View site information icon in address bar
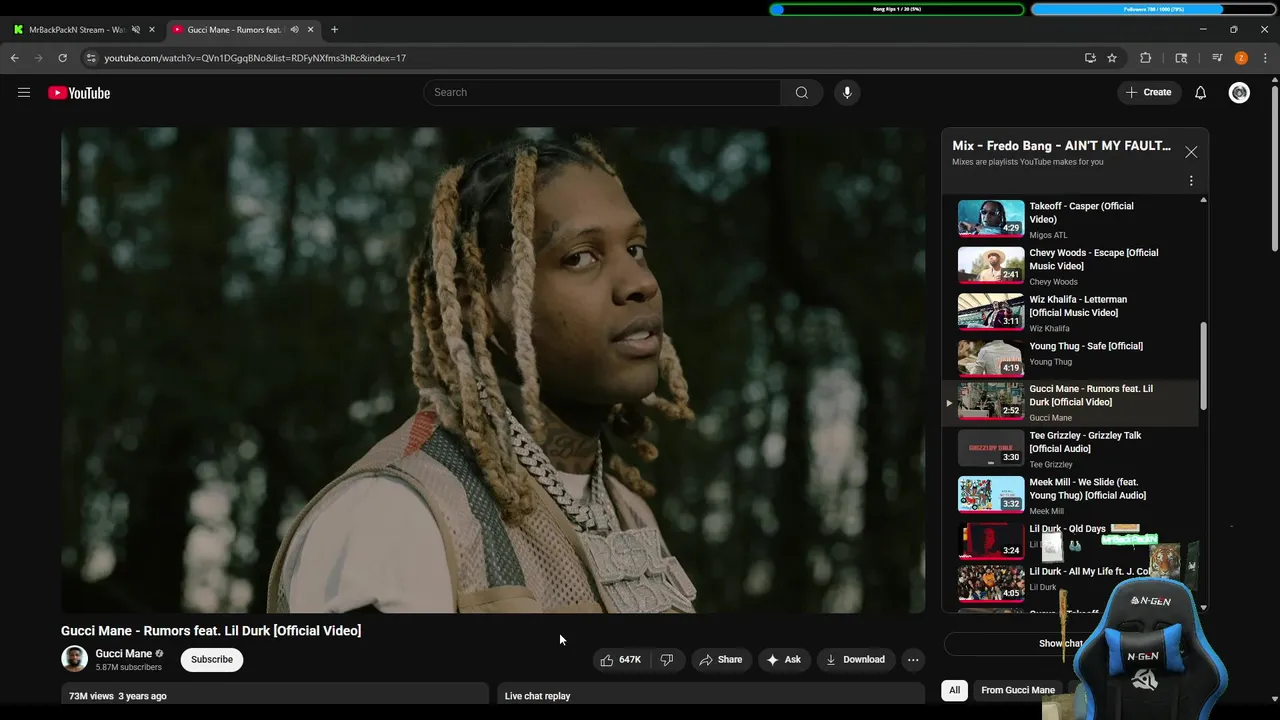 (91, 58)
